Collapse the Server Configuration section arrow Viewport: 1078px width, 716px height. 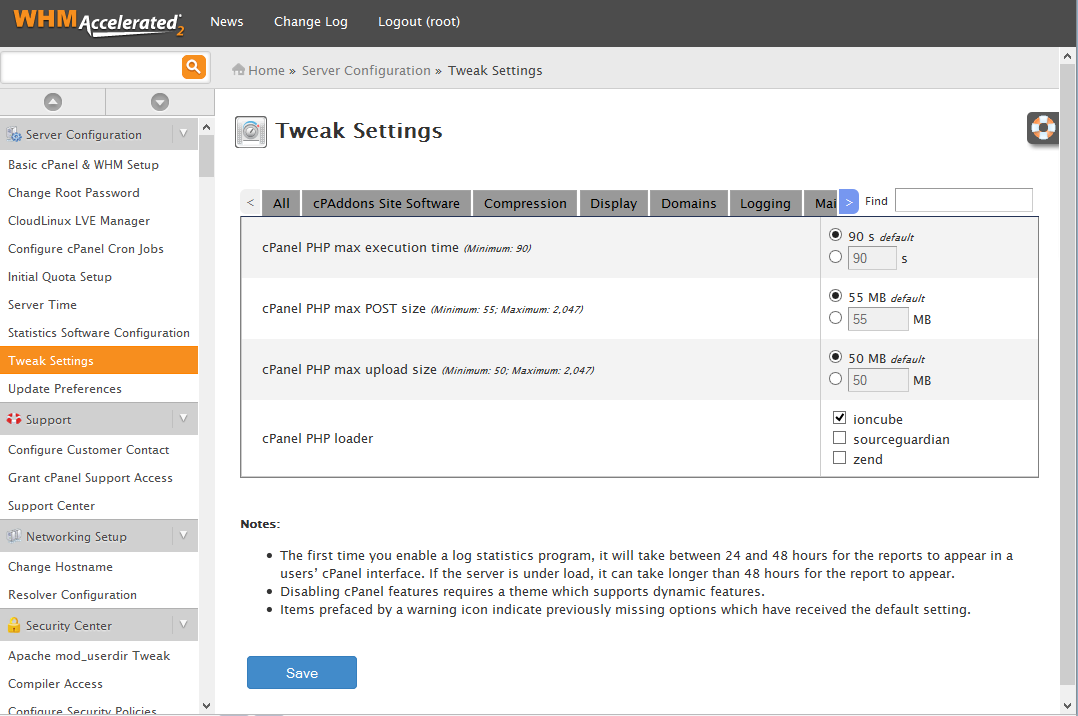coord(183,134)
